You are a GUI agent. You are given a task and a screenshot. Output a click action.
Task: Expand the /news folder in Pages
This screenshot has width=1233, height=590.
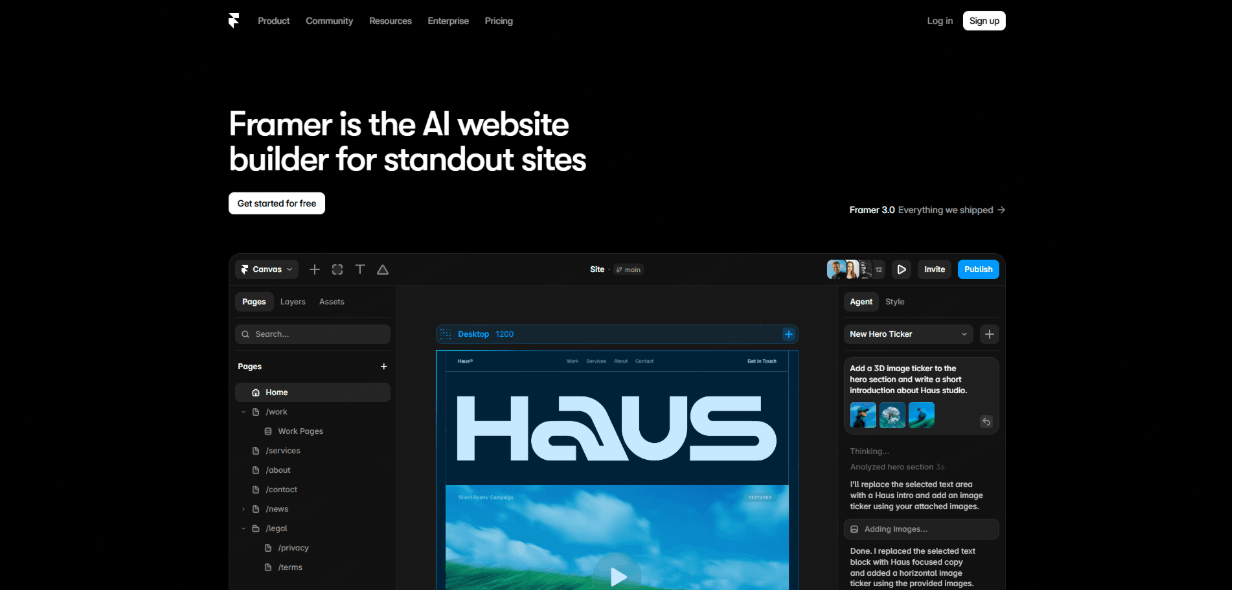click(243, 509)
